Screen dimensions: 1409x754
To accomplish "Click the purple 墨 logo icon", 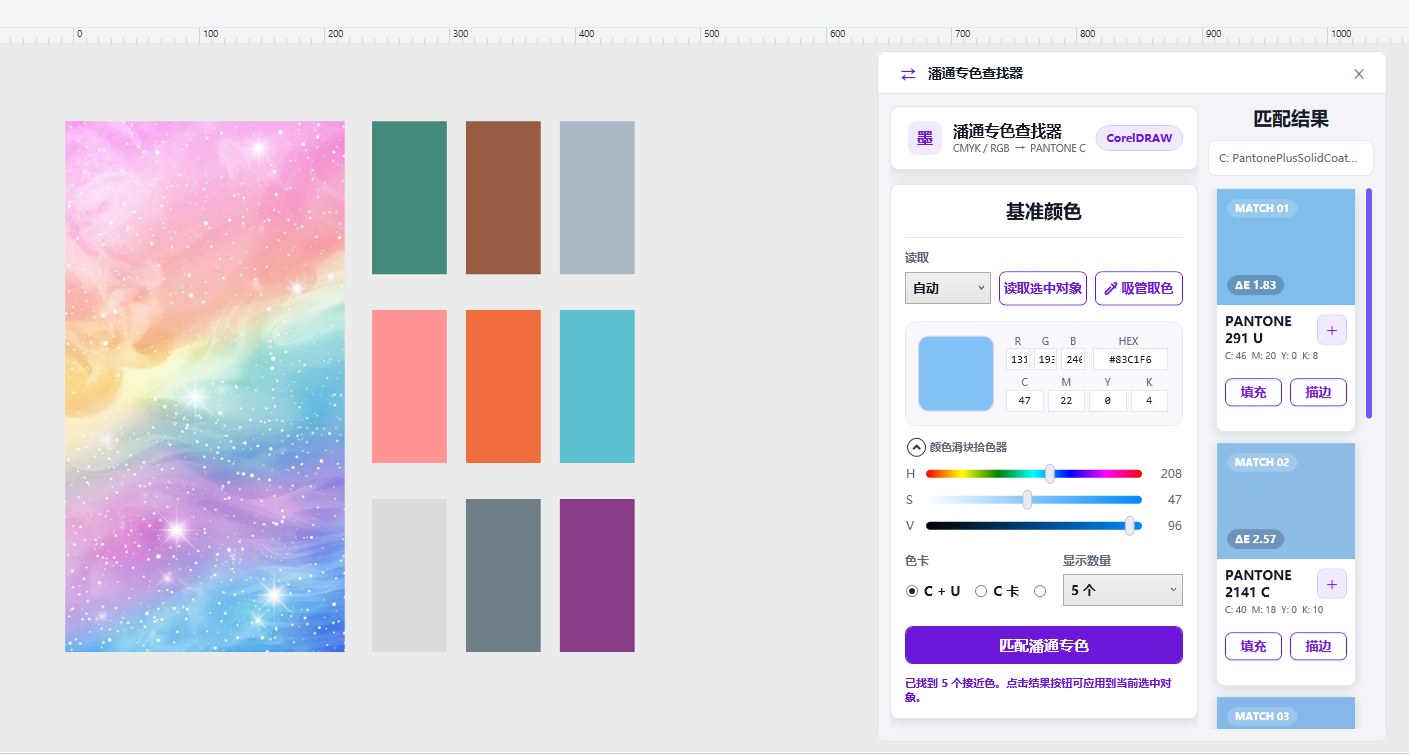I will pyautogui.click(x=924, y=138).
